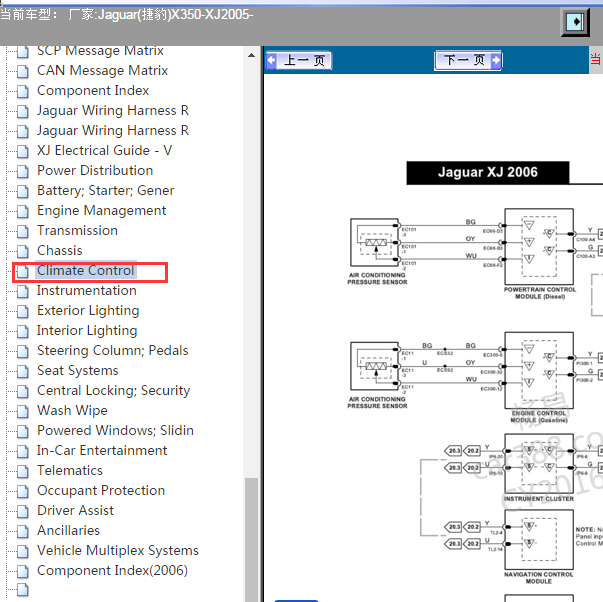Click document icon beside Interior Lighting

[23, 331]
